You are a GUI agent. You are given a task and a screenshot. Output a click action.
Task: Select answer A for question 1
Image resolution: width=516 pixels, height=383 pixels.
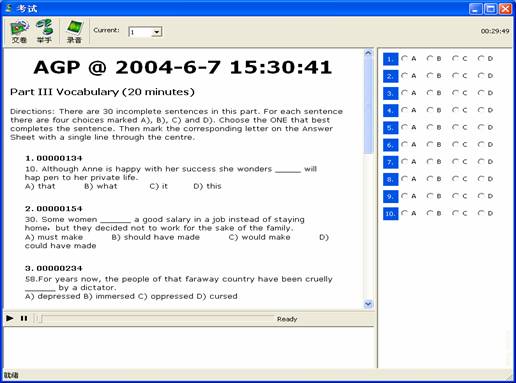tap(405, 58)
